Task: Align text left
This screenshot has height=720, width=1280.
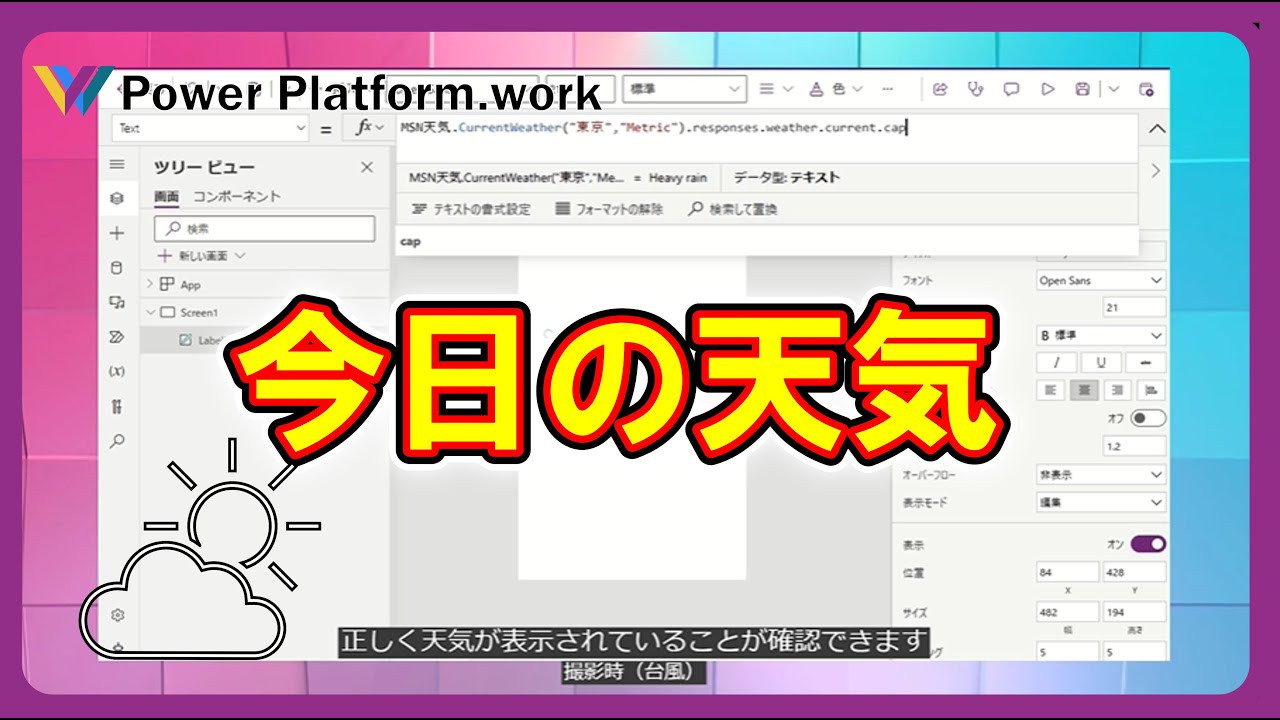Action: (1049, 391)
